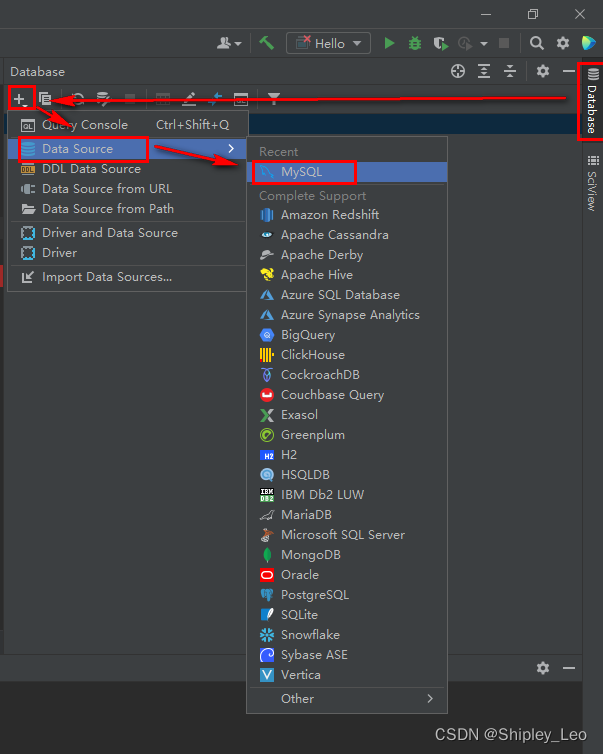603x754 pixels.
Task: Select Azure SQL Database
Action: point(347,295)
